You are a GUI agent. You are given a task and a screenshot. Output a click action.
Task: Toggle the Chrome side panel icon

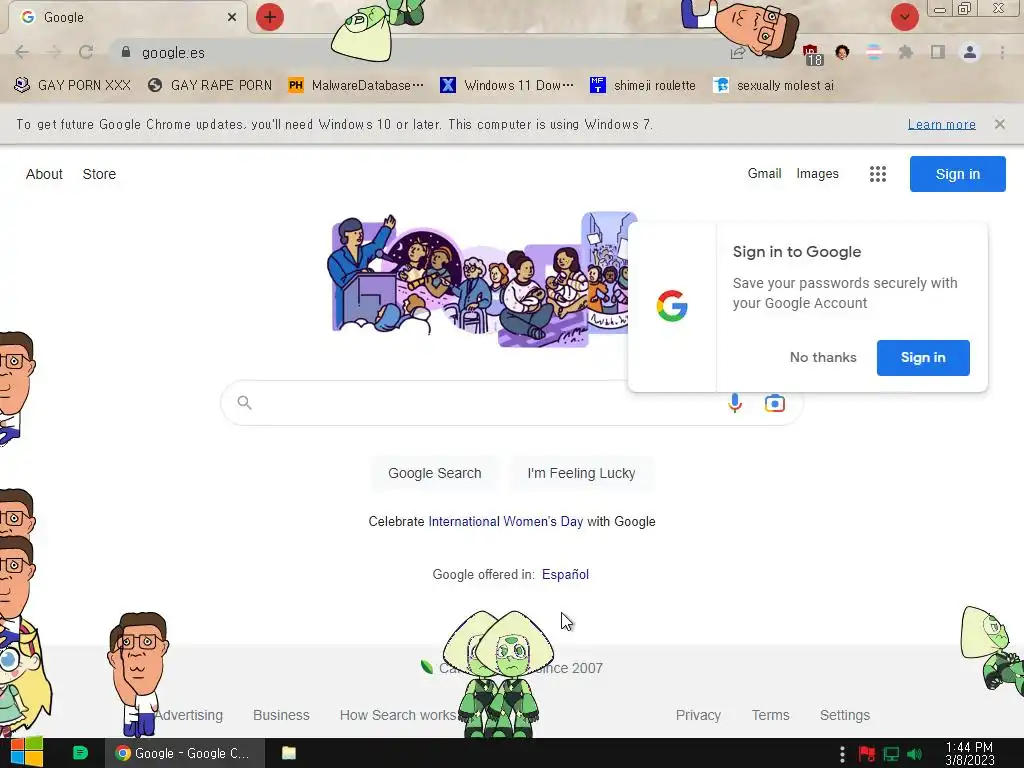[938, 52]
